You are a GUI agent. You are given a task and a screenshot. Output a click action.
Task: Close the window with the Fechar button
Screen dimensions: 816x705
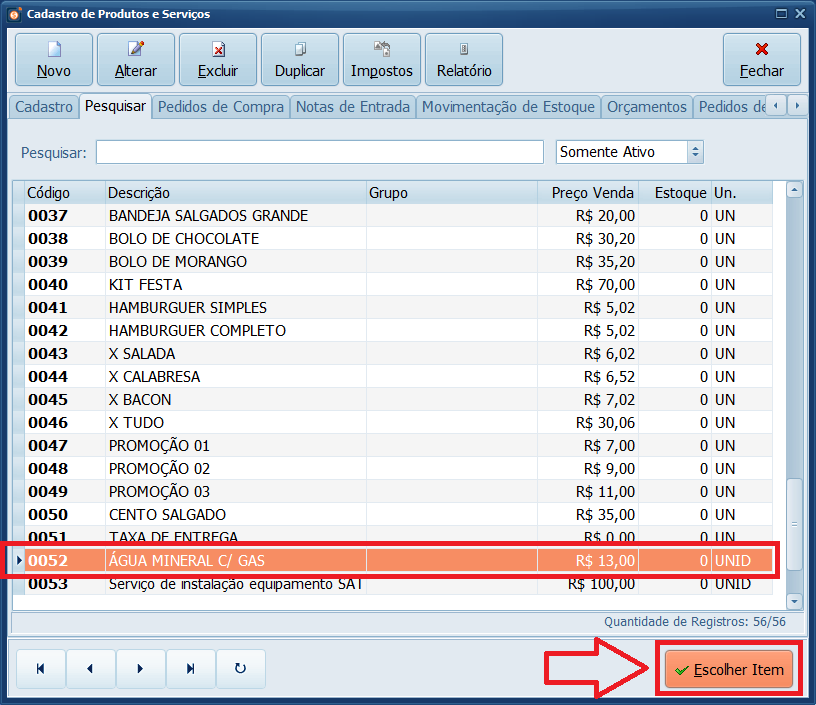click(x=762, y=59)
